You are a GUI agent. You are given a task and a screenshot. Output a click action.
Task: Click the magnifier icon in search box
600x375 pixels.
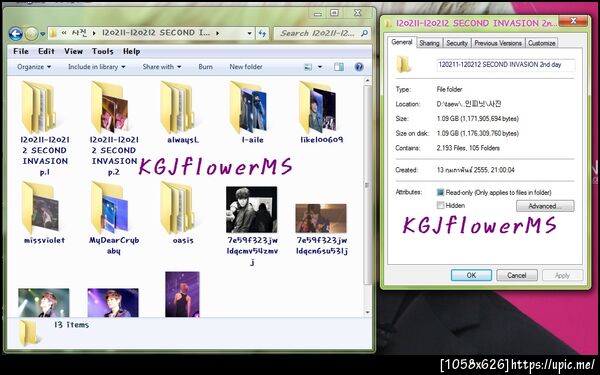(365, 33)
